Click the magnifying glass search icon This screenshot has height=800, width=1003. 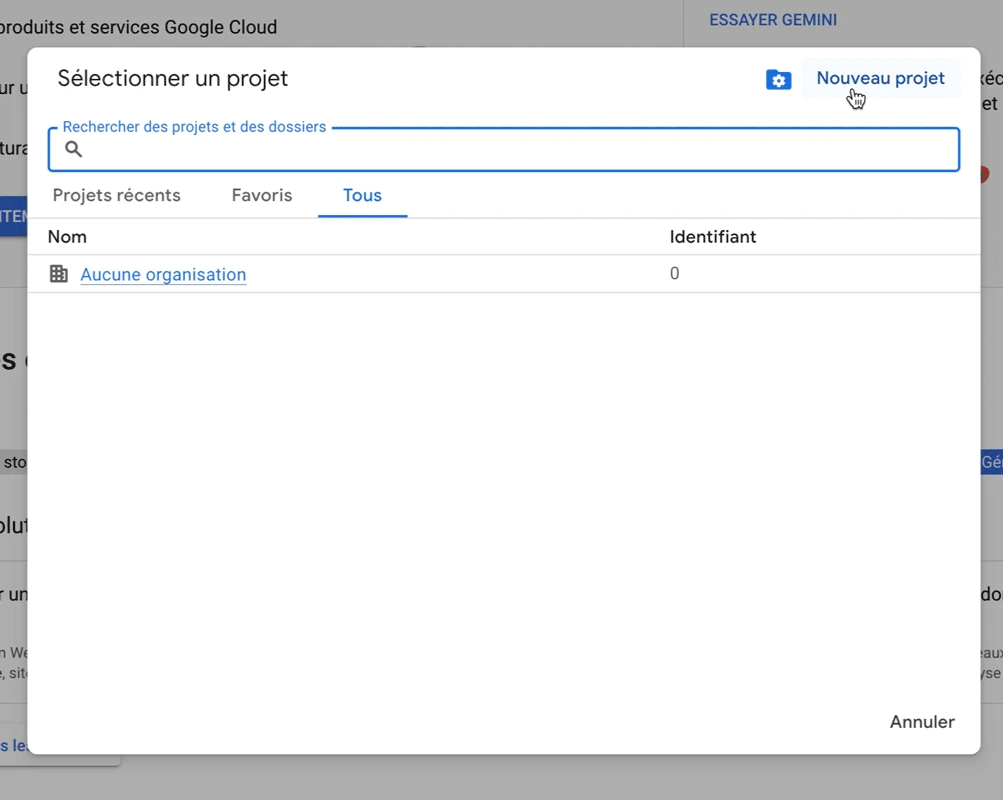[73, 150]
